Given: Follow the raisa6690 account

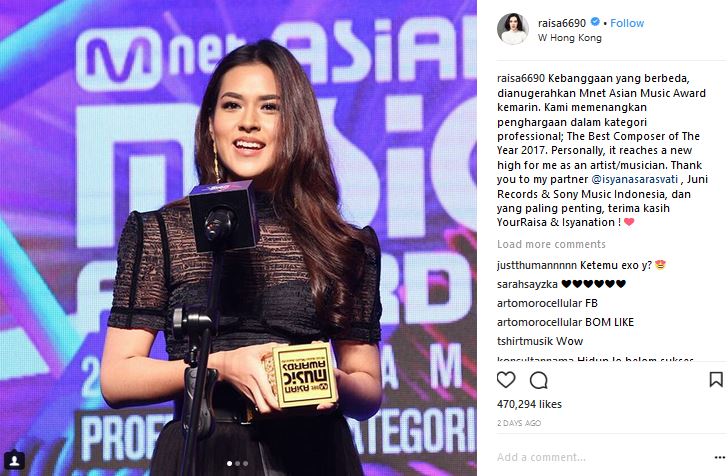Looking at the screenshot, I should click(x=627, y=23).
